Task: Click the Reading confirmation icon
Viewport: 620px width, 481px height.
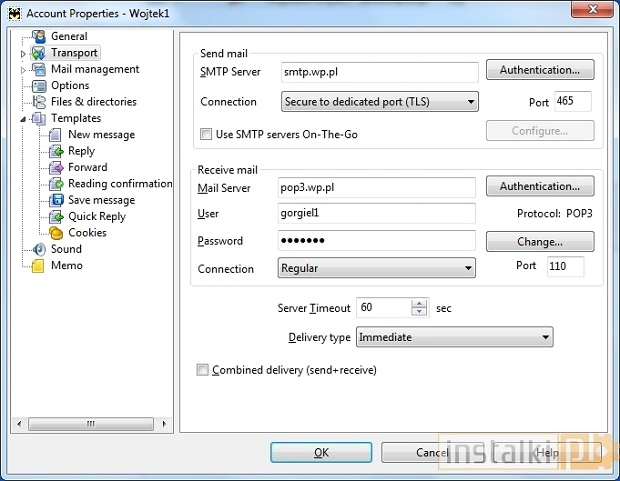Action: point(57,184)
